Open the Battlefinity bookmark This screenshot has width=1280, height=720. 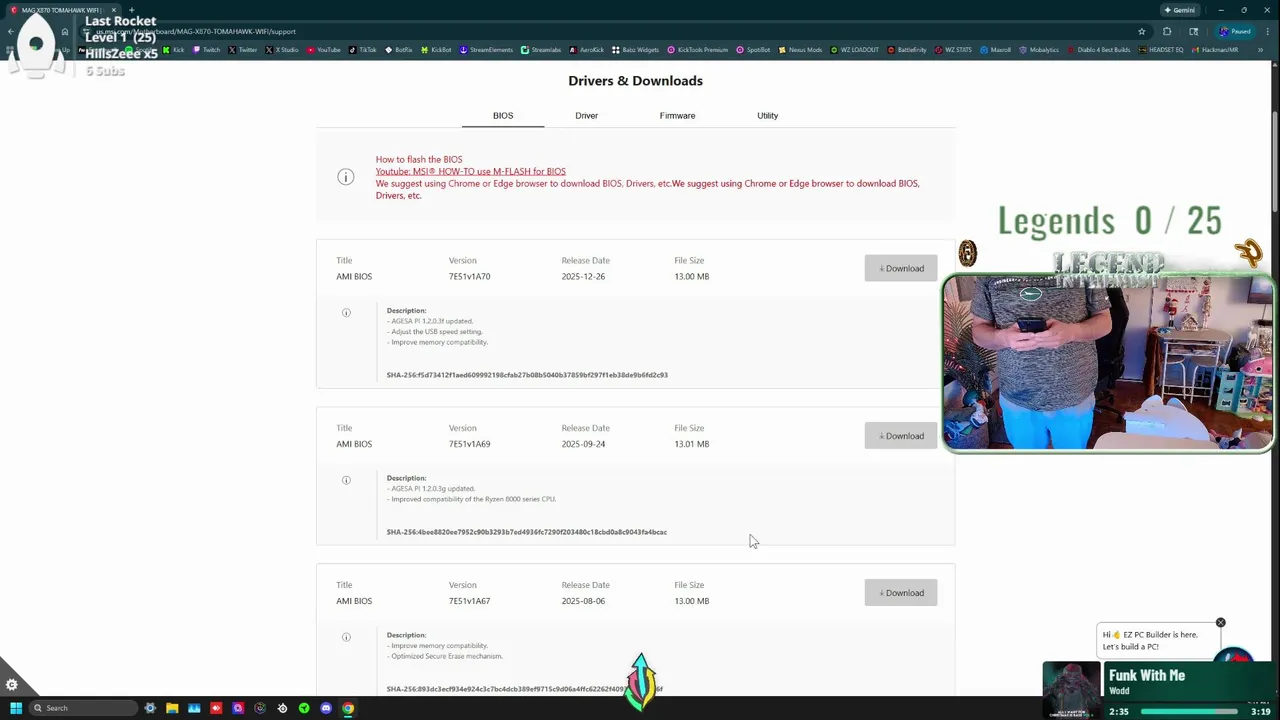point(906,49)
